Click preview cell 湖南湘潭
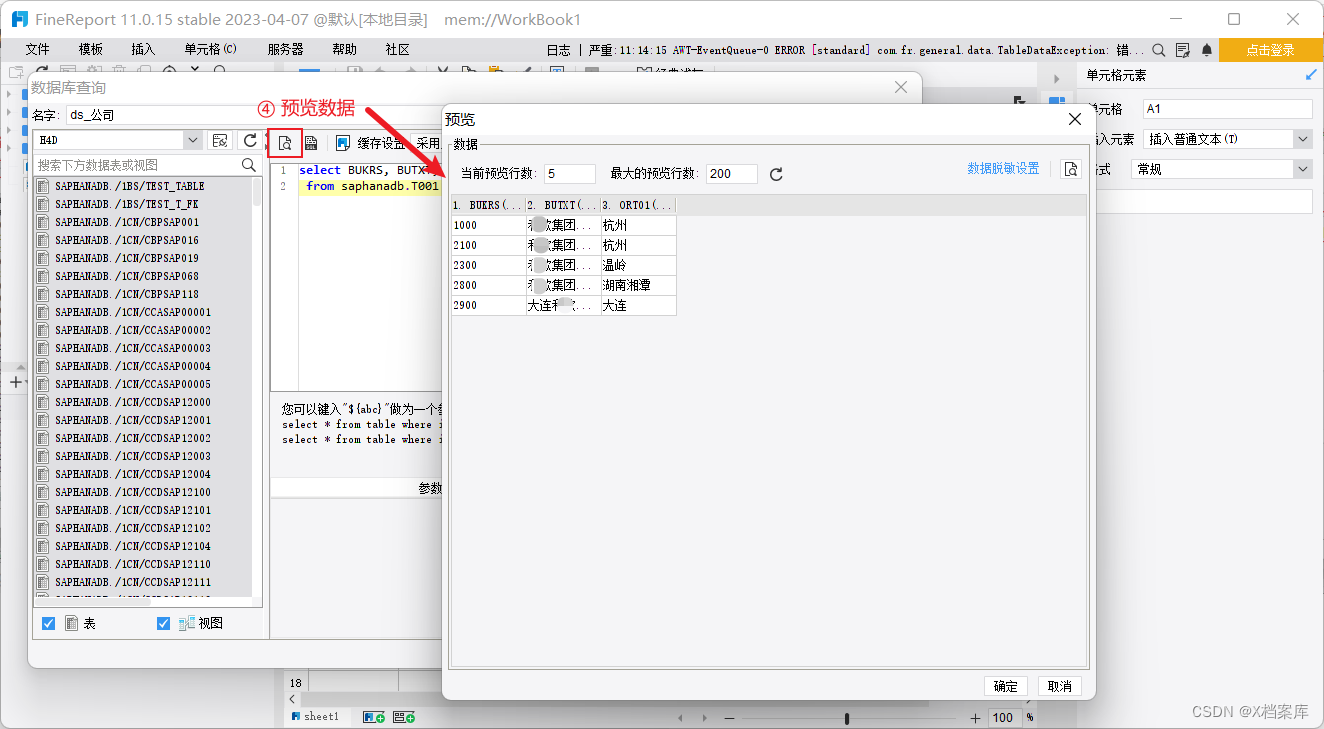The width and height of the screenshot is (1324, 729). 638,285
